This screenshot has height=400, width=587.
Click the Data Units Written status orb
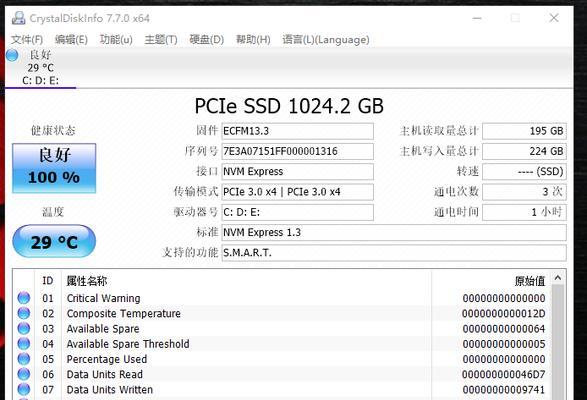(x=24, y=389)
